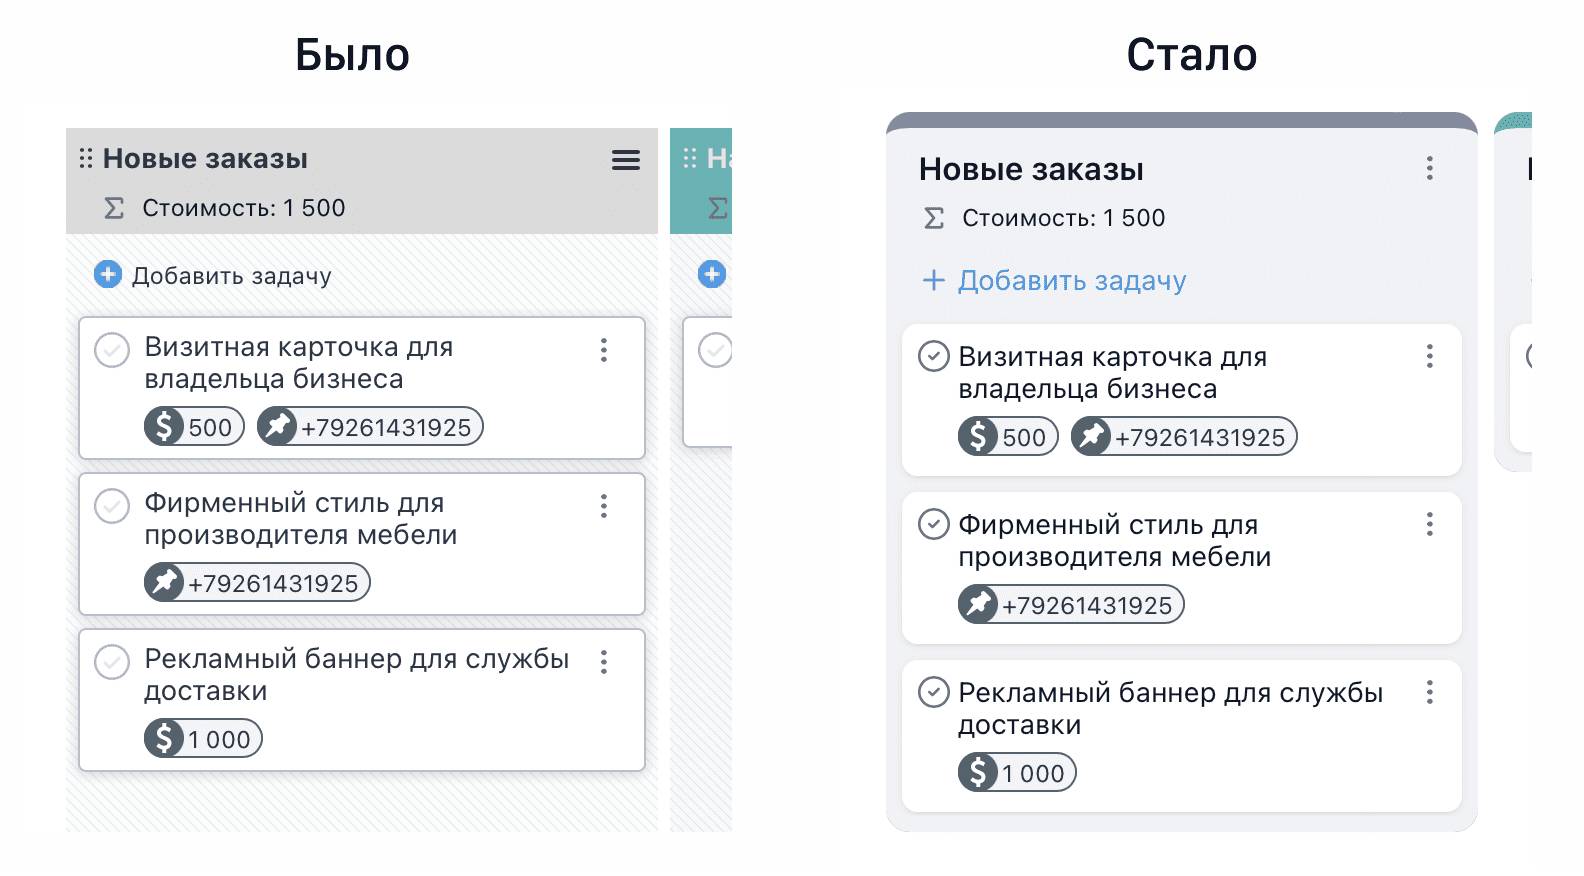The image size is (1584, 876).
Task: Click the blue Добавить задачу link in right board
Action: pos(1071,281)
